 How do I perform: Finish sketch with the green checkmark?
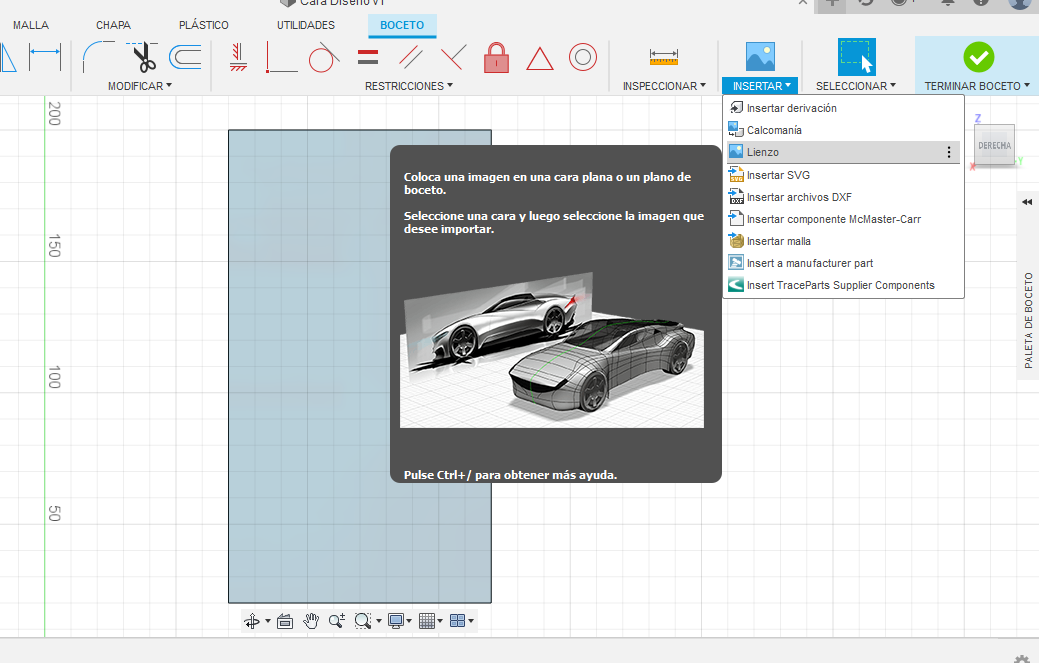pos(977,57)
